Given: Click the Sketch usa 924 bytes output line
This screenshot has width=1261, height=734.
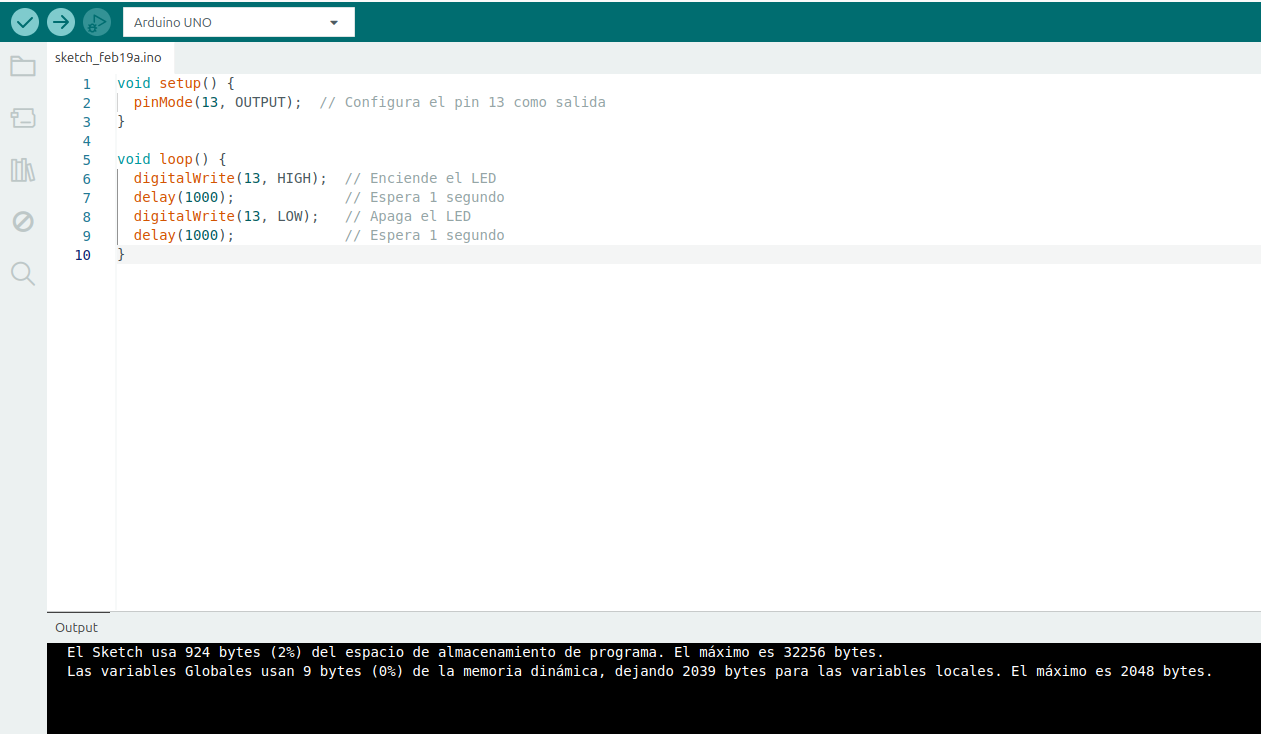Looking at the screenshot, I should click(475, 652).
